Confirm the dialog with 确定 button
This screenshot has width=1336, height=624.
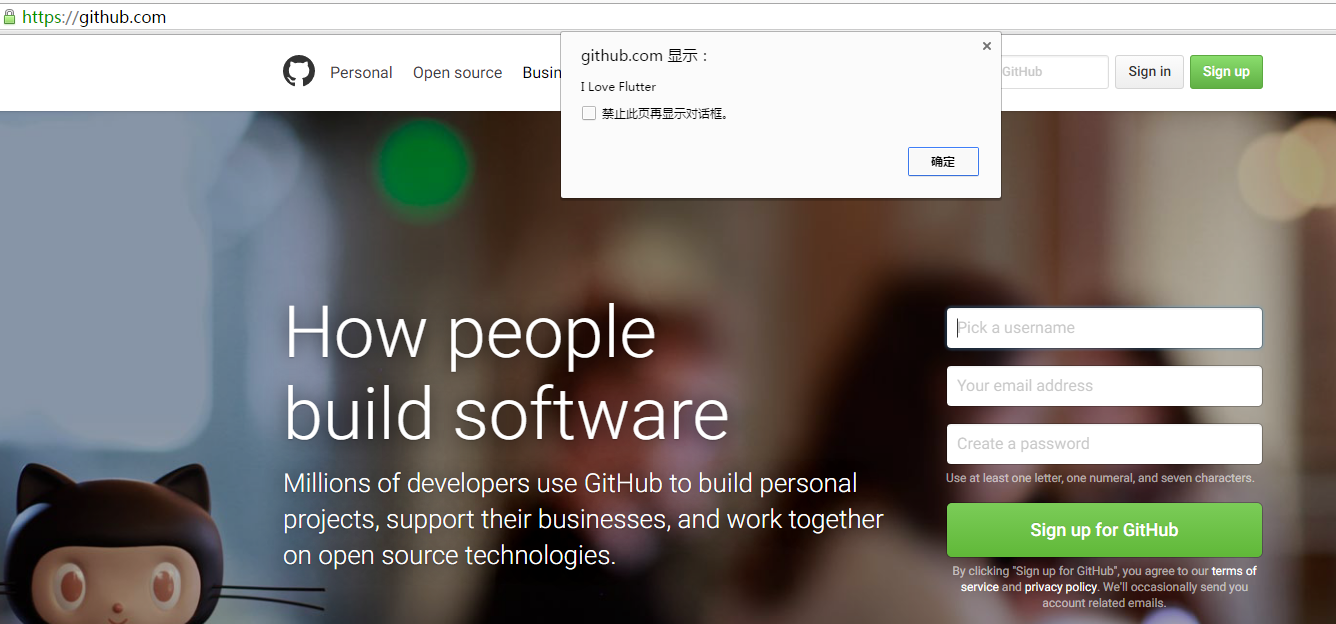943,161
